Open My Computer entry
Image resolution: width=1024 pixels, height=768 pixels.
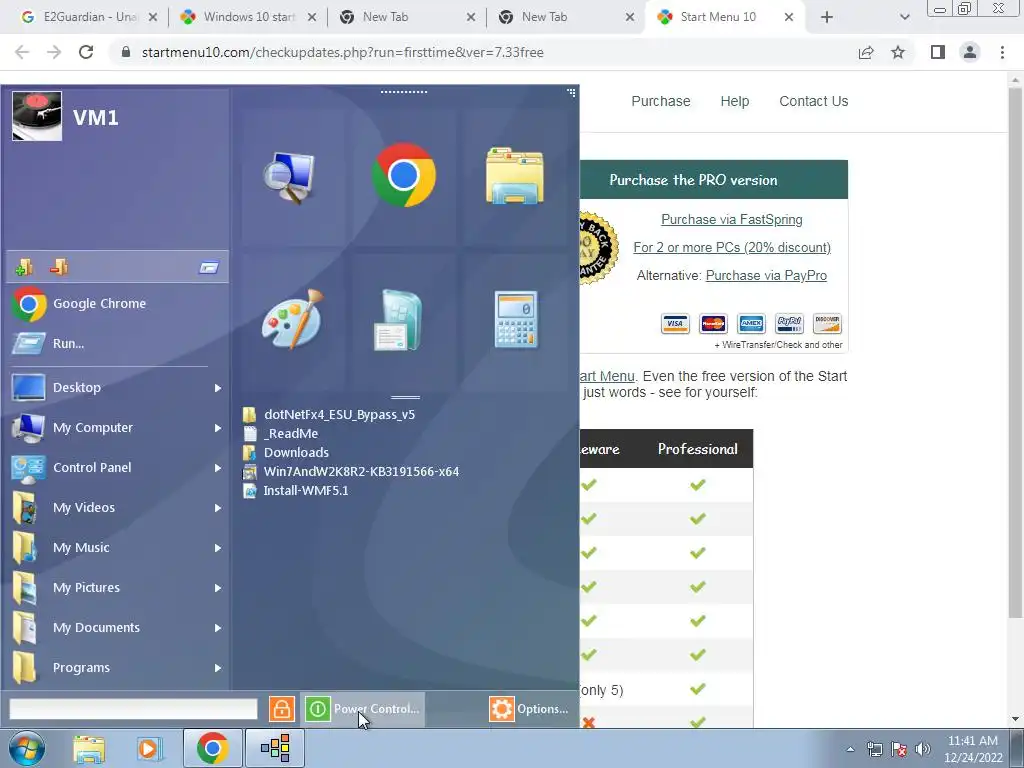pos(93,428)
